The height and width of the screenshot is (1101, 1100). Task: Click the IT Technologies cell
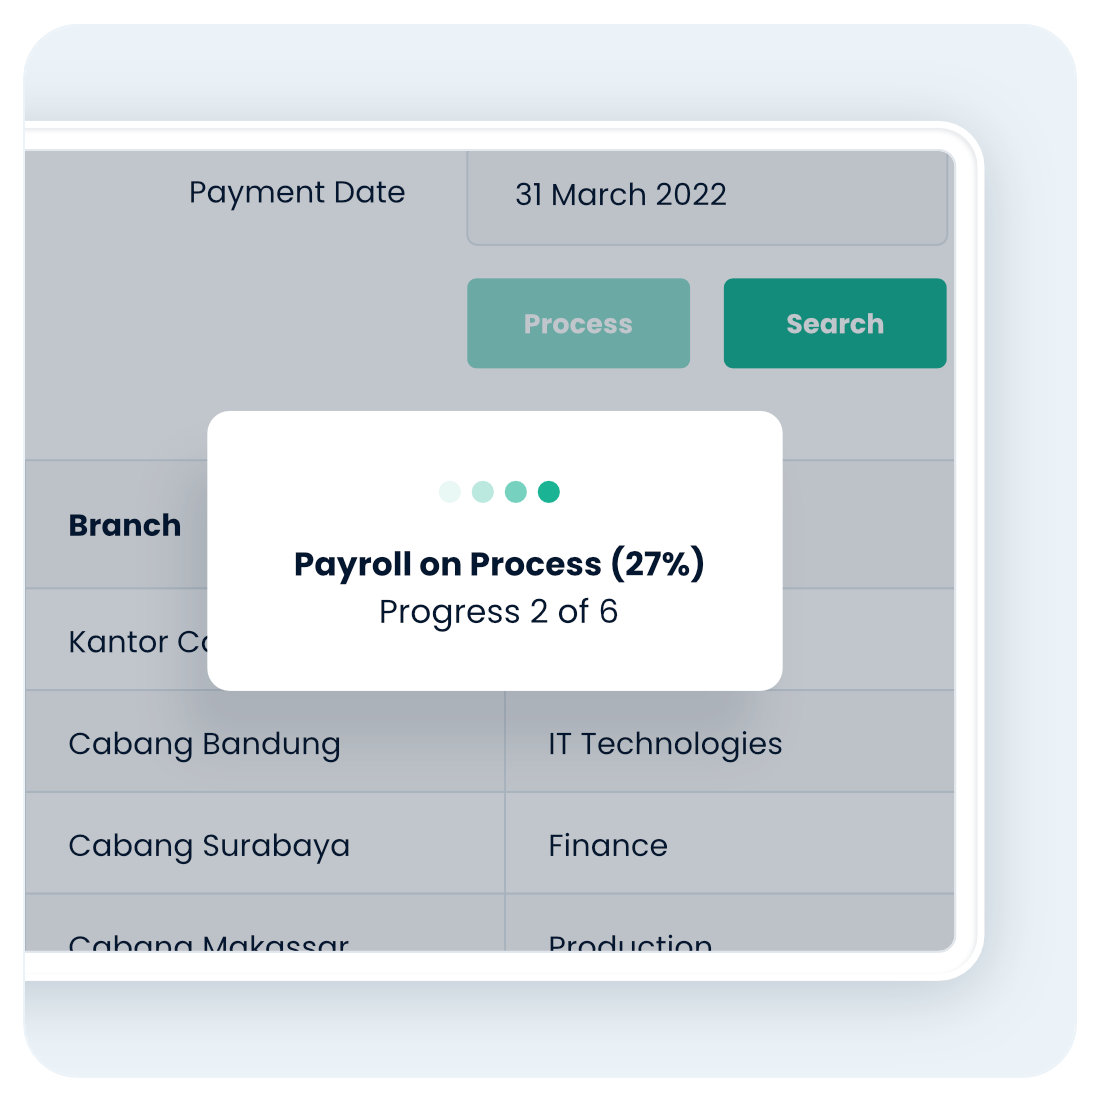665,744
